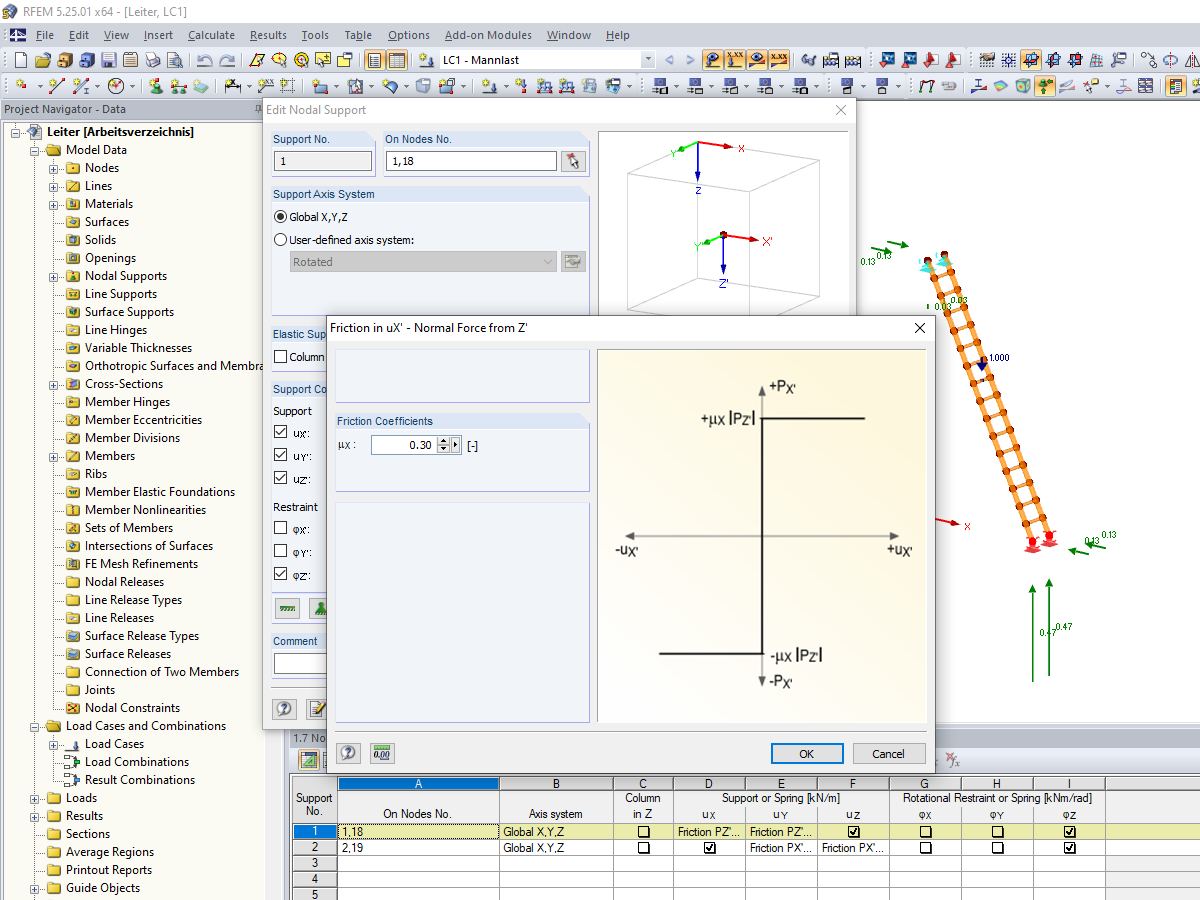Image resolution: width=1200 pixels, height=900 pixels.
Task: Open the LC1 - Mannlast load case dropdown
Action: (x=647, y=60)
